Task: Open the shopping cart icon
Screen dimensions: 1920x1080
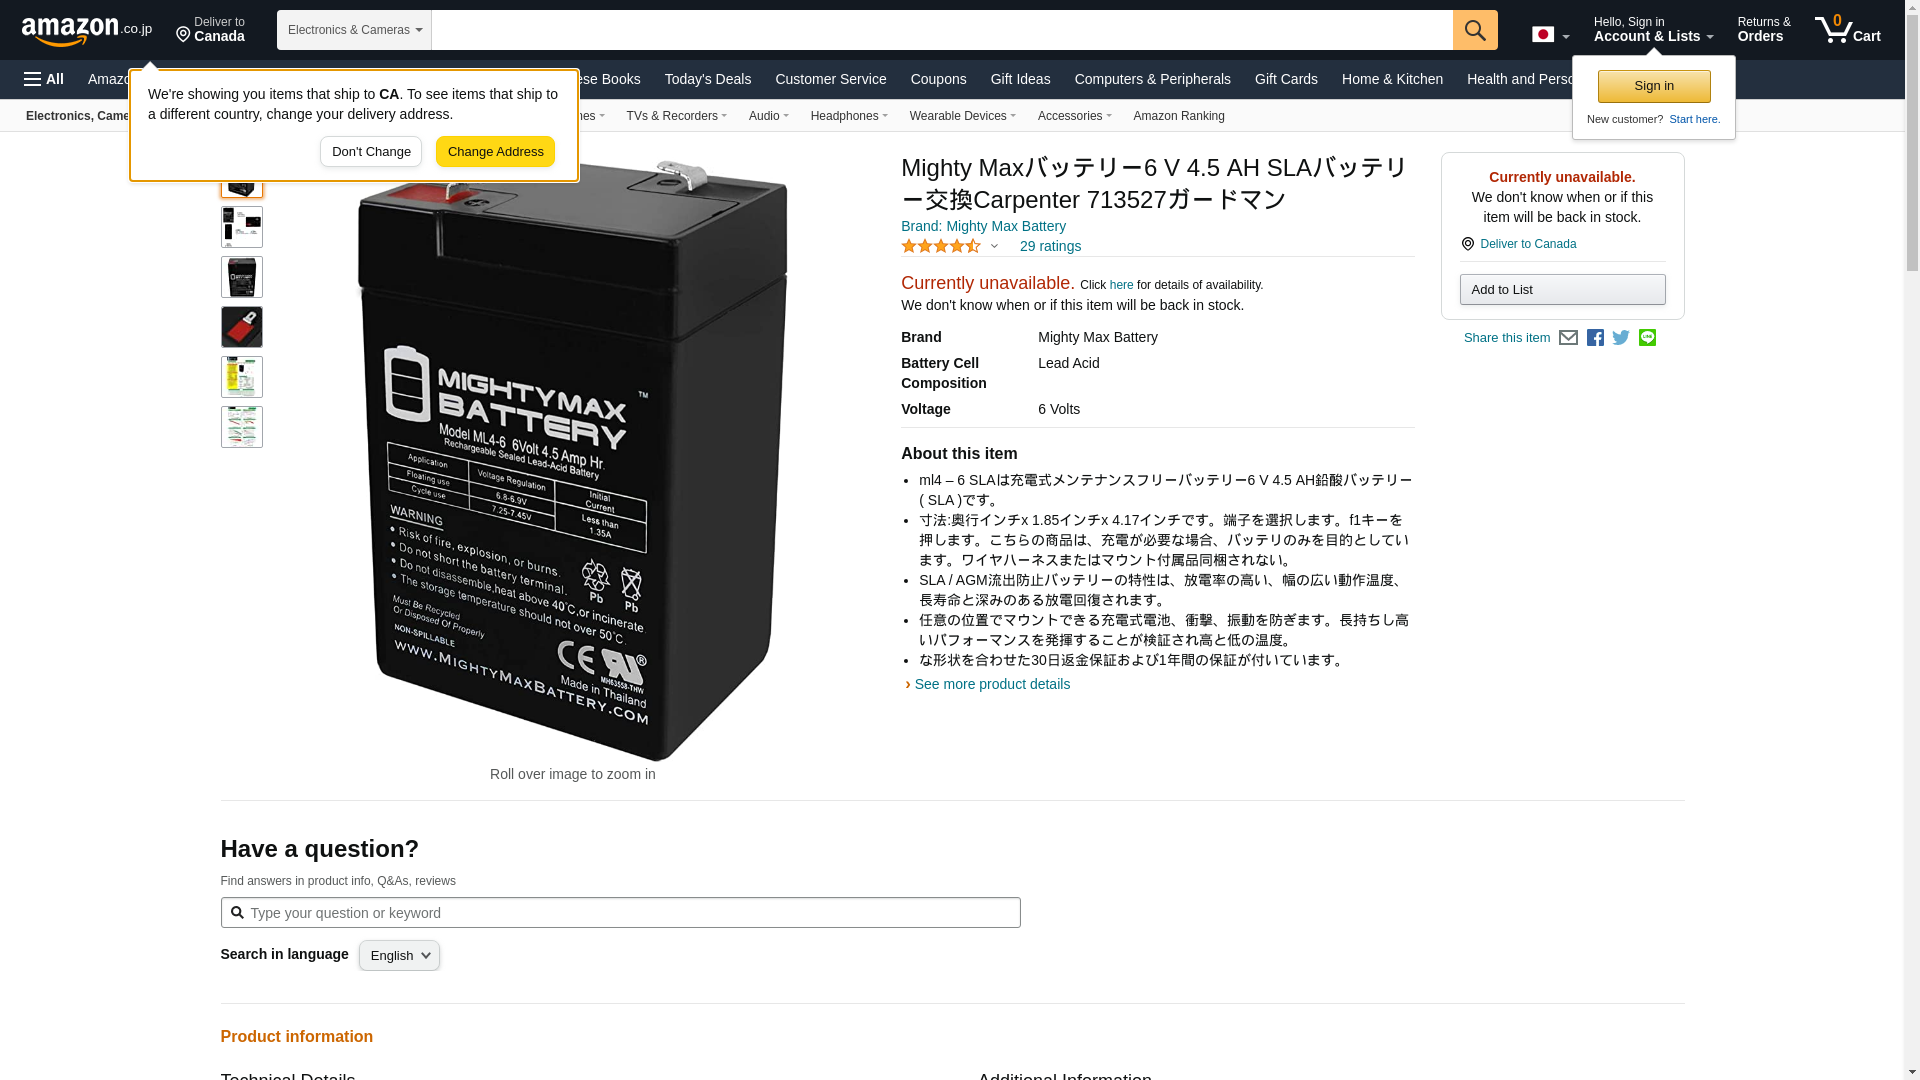Action: pos(1848,30)
